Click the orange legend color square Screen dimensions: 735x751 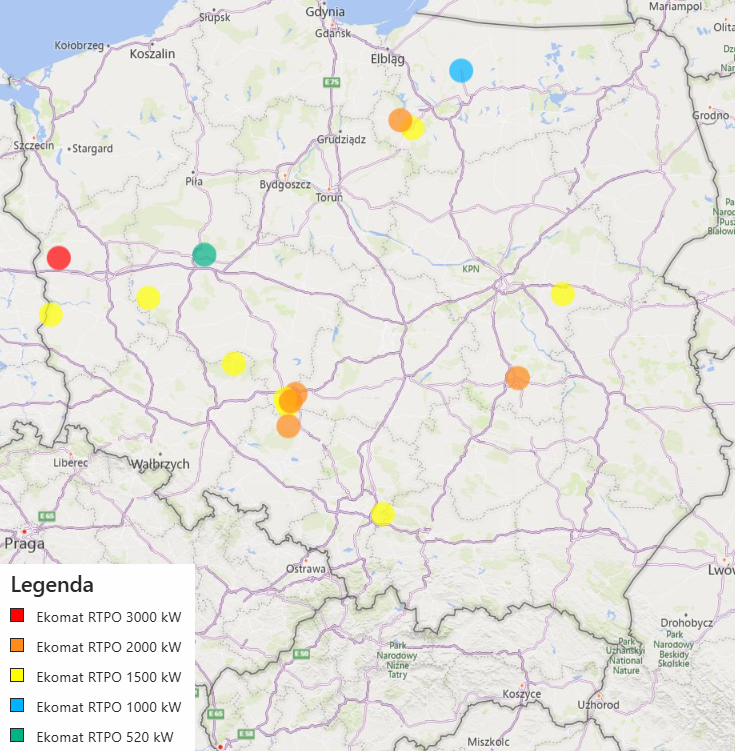16,646
